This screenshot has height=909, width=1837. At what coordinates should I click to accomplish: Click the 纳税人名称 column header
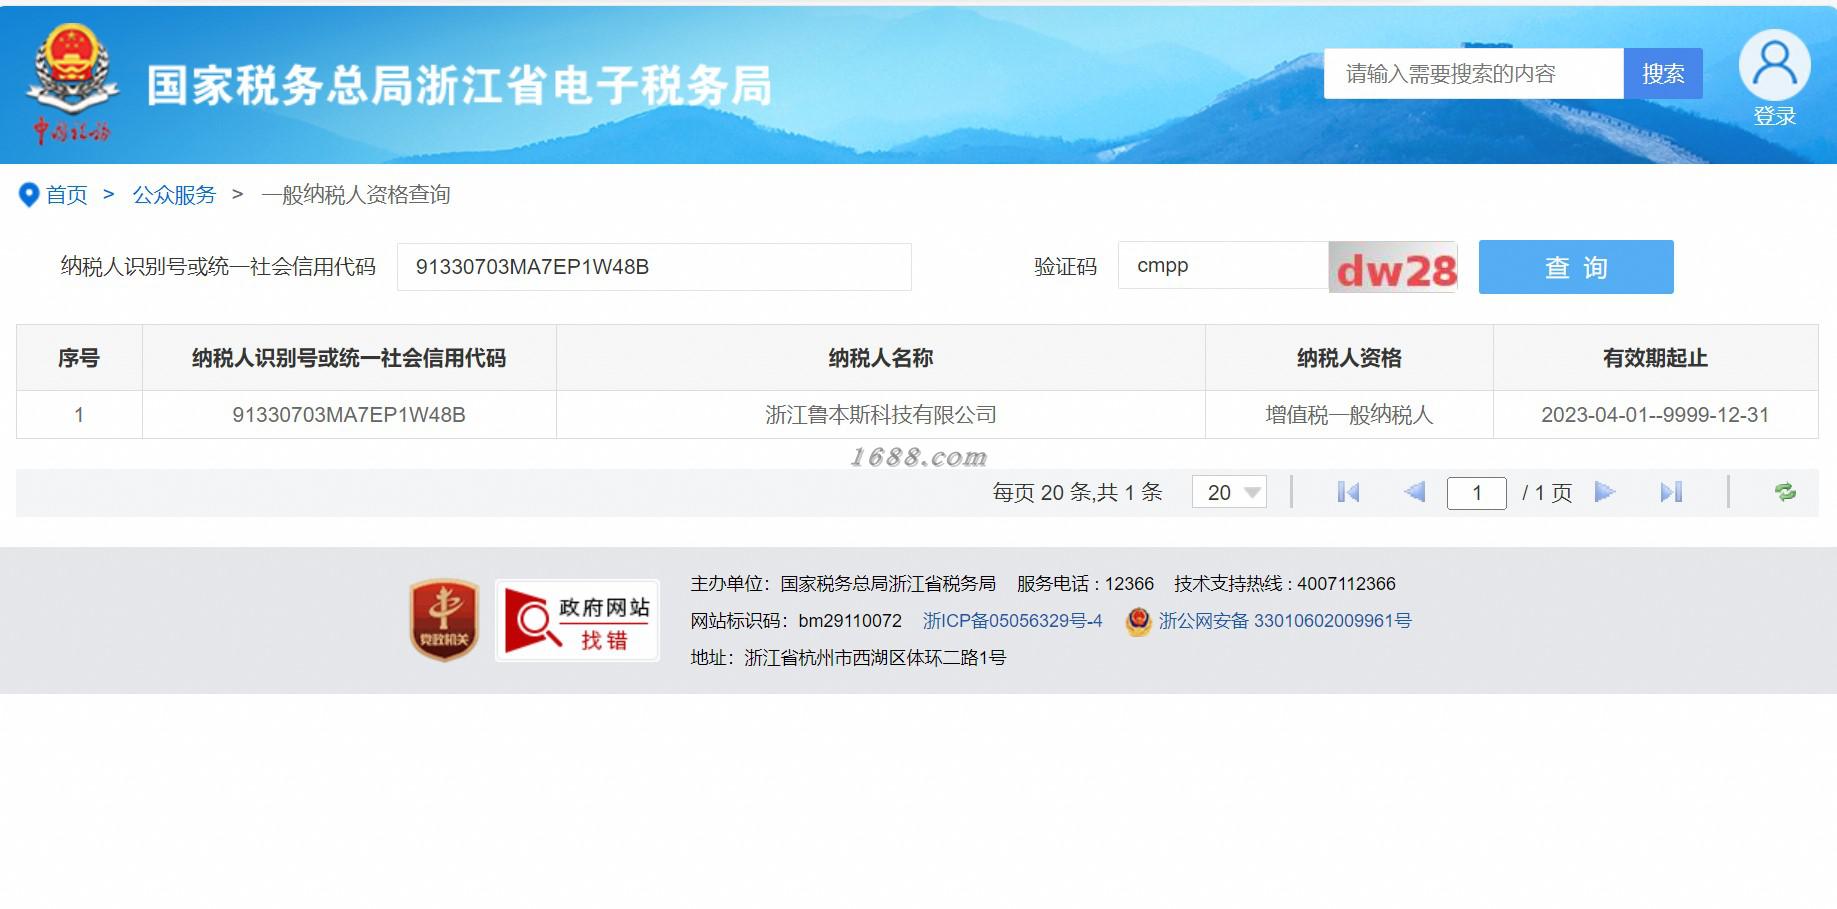click(880, 358)
